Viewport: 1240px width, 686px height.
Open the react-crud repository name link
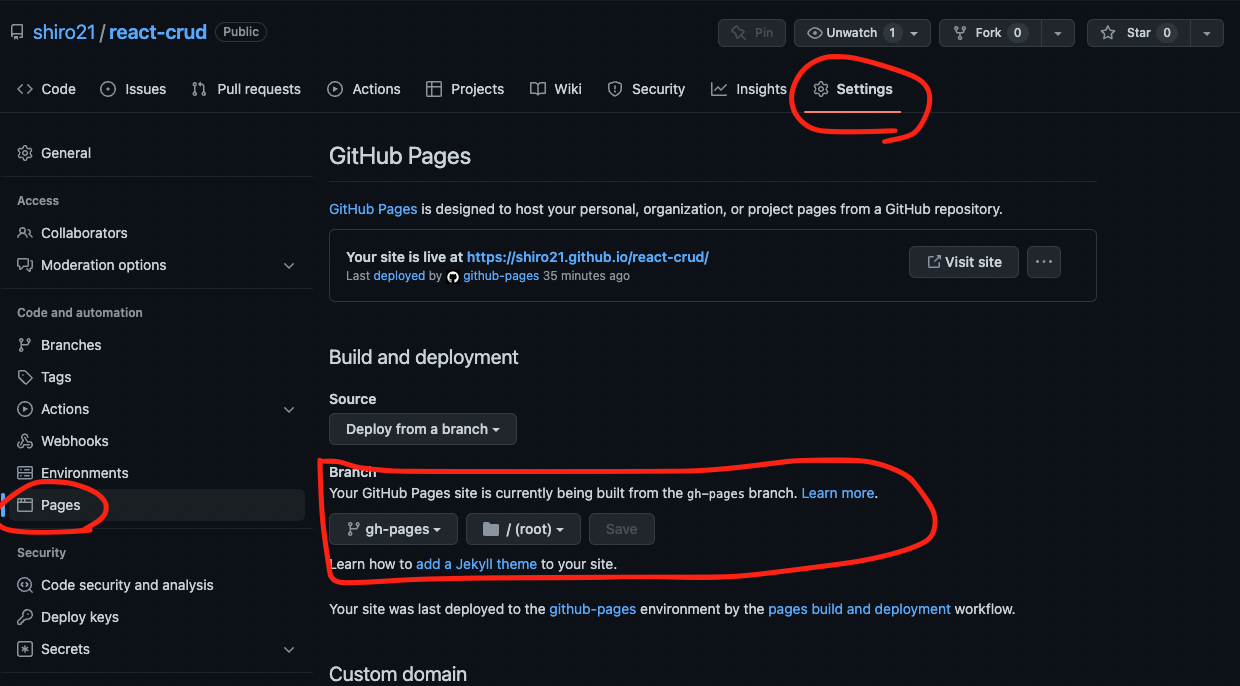(158, 32)
